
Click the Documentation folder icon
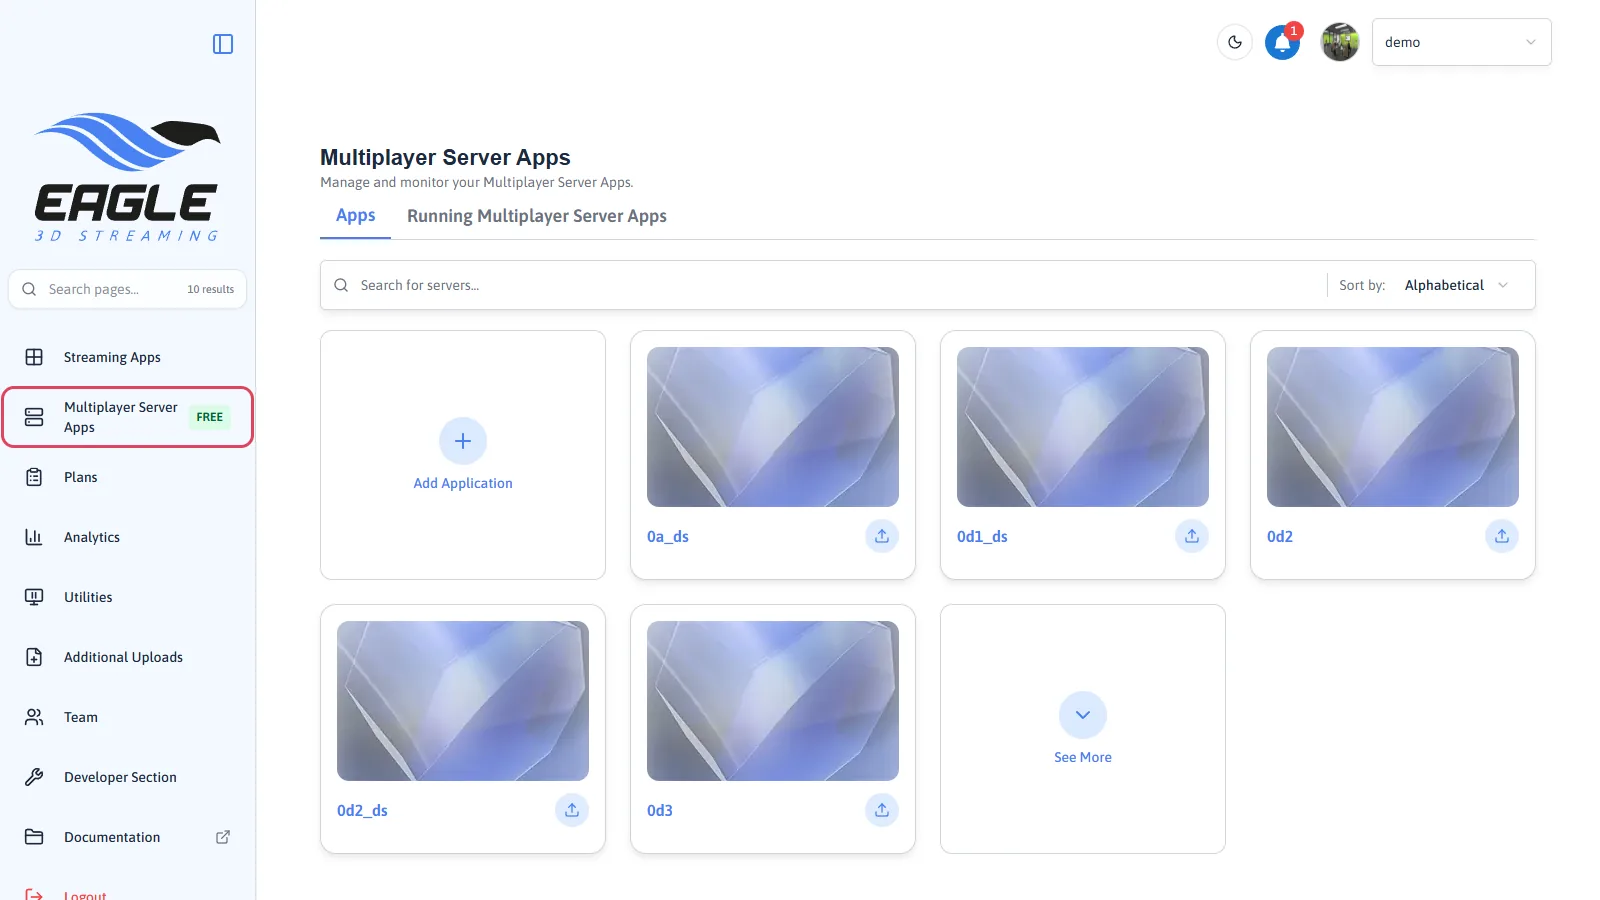34,837
